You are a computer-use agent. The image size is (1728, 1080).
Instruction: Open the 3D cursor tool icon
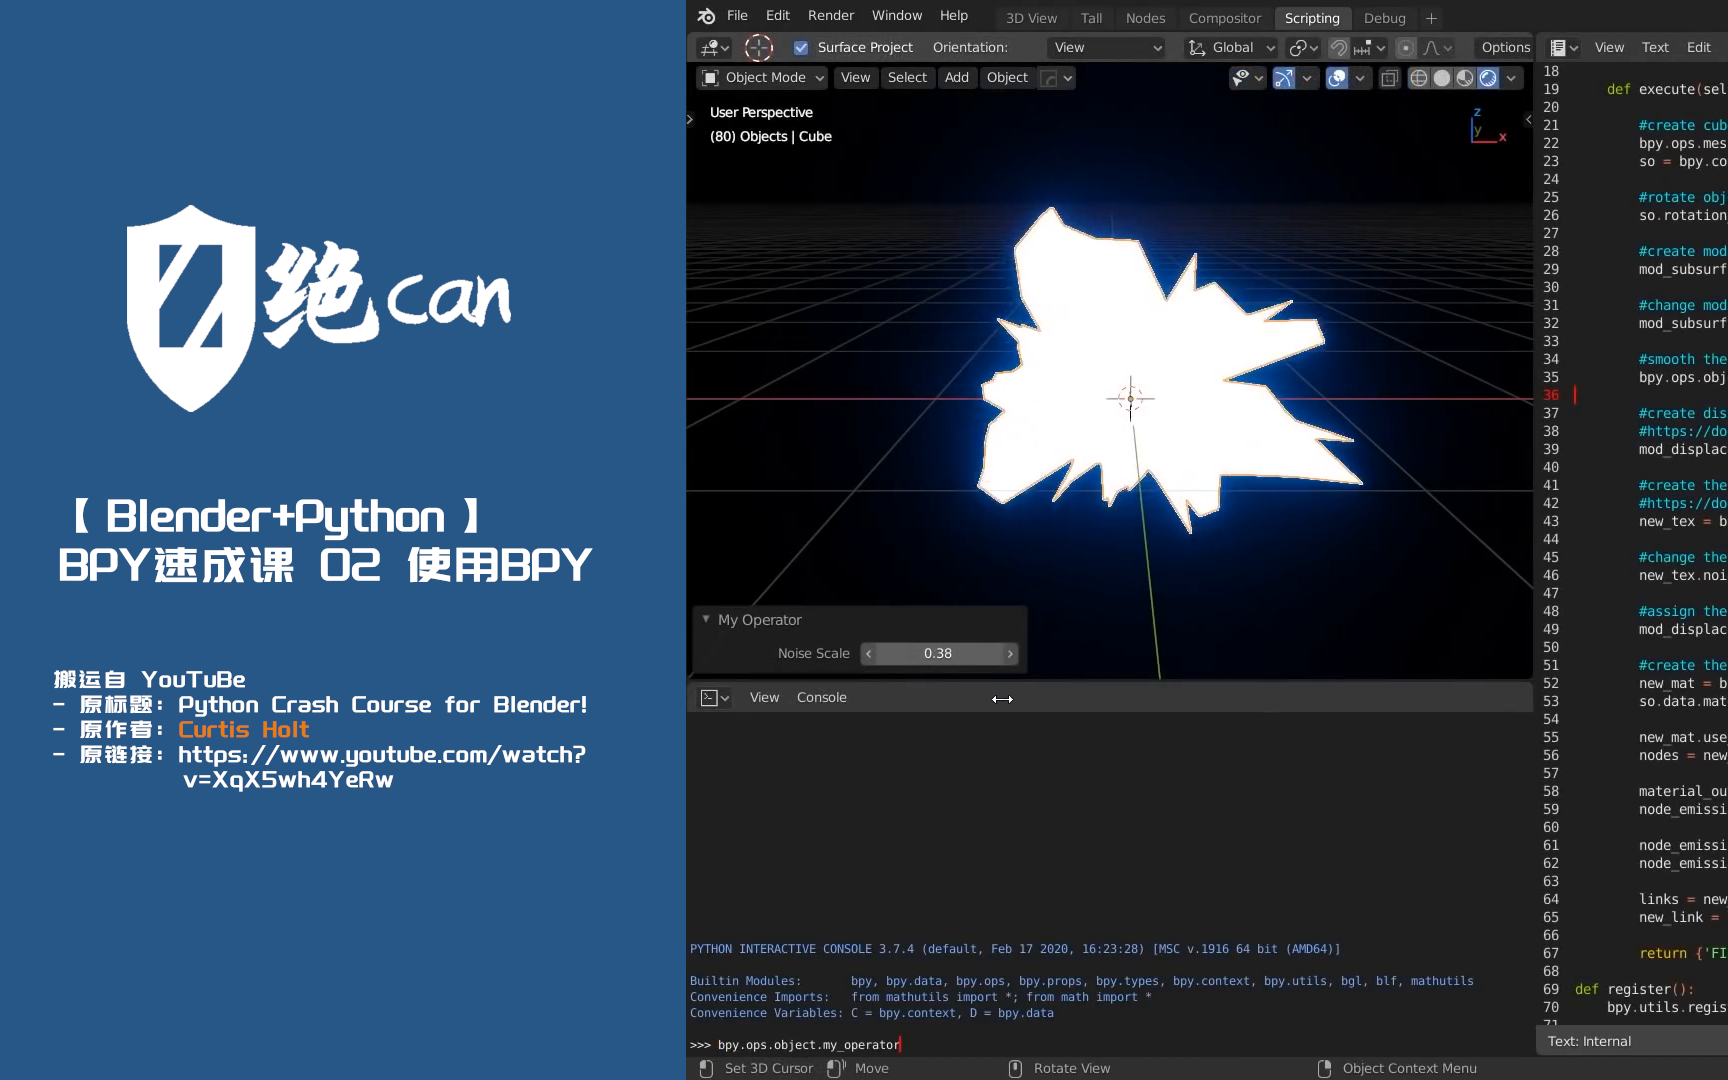click(759, 47)
